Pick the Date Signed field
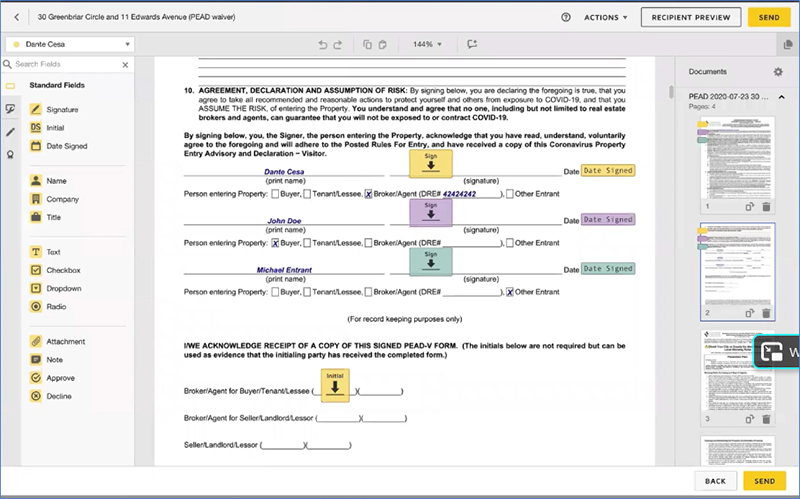 (x=59, y=146)
